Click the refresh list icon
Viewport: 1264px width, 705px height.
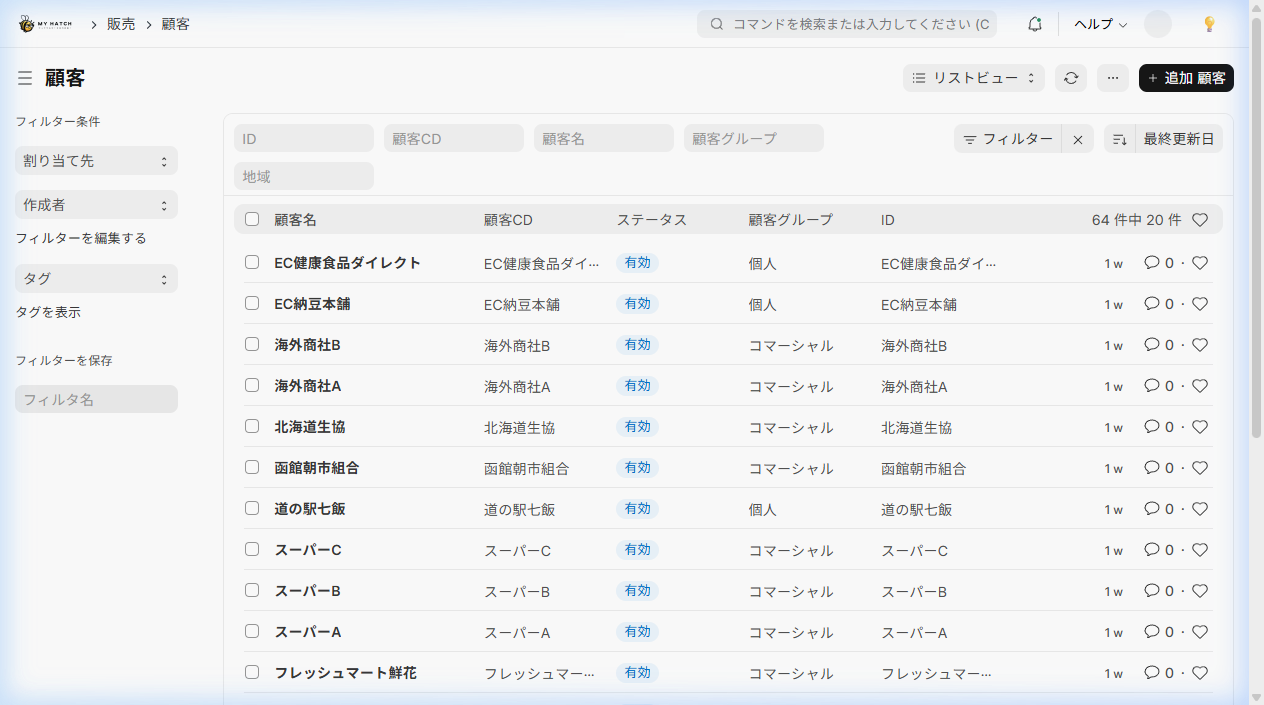(1071, 78)
